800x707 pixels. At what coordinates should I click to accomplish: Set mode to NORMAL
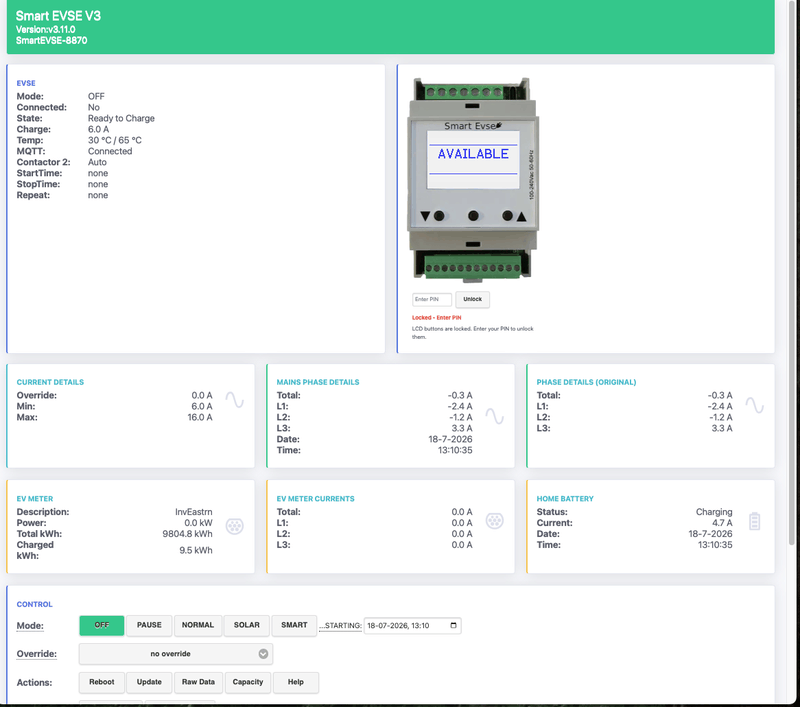click(x=198, y=625)
